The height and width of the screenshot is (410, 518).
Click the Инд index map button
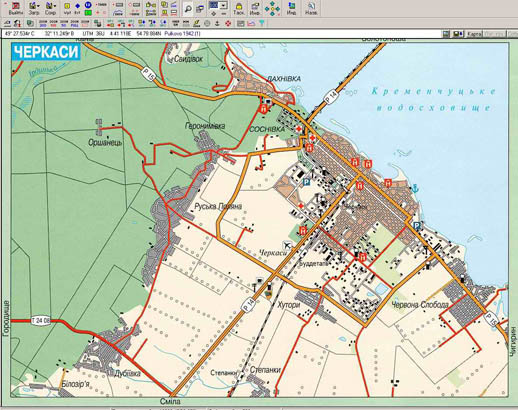(292, 9)
